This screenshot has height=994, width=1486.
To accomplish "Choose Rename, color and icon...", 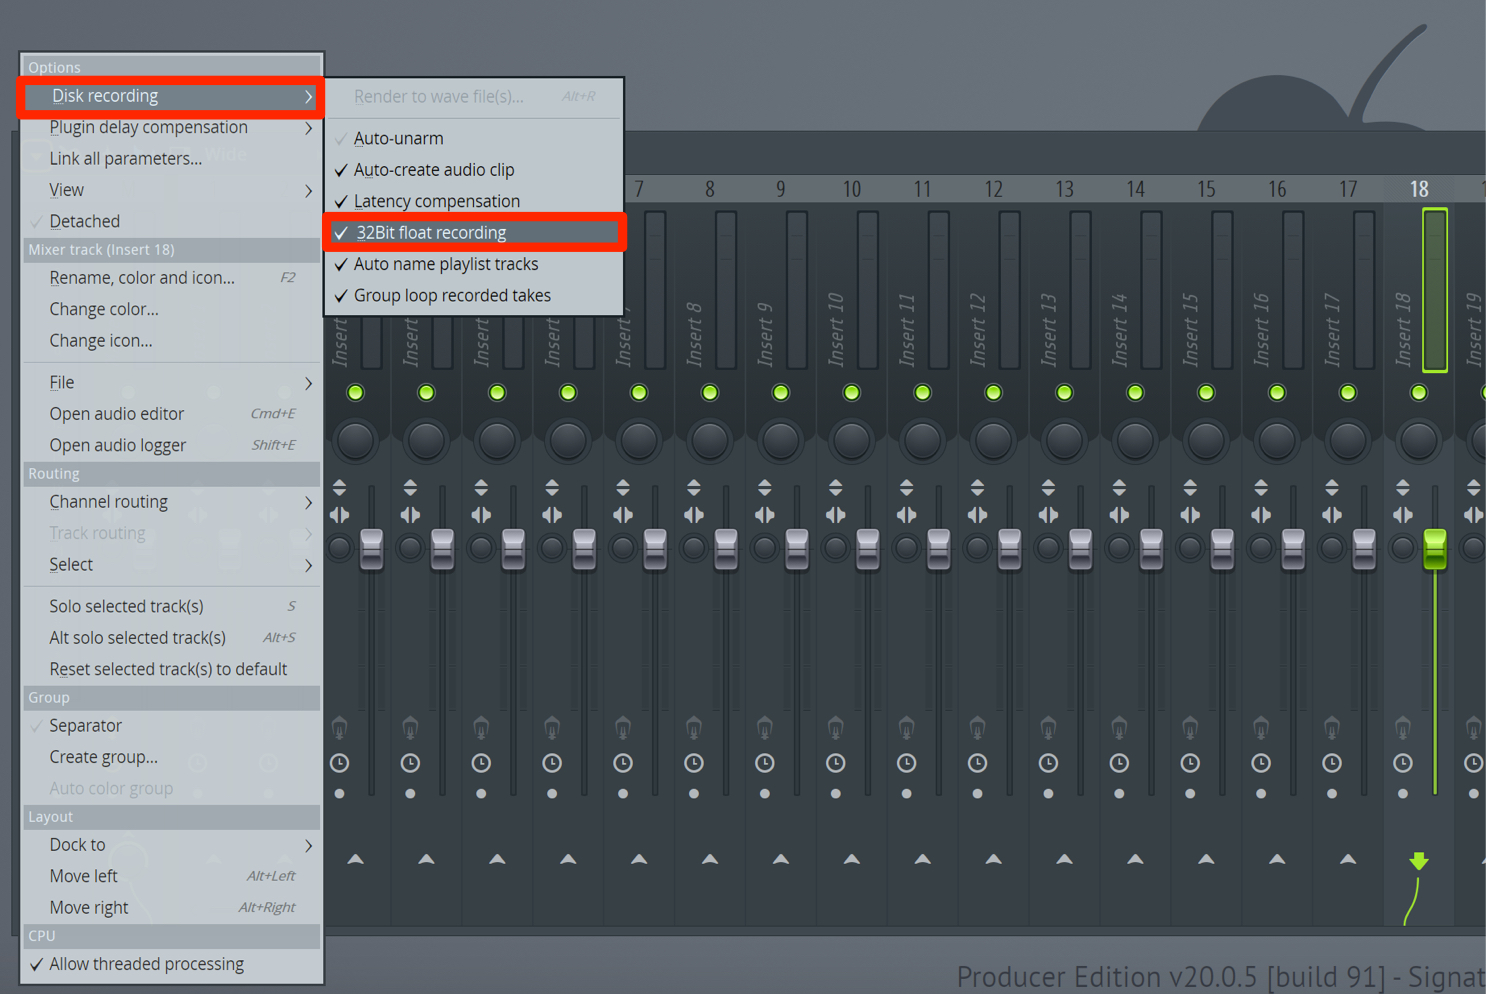I will tap(171, 278).
